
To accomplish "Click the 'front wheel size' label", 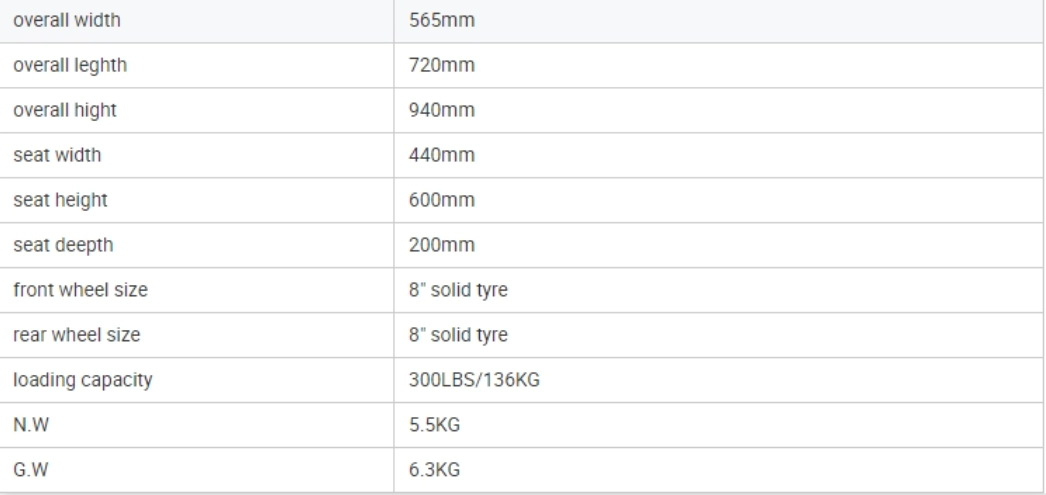I will (x=80, y=290).
